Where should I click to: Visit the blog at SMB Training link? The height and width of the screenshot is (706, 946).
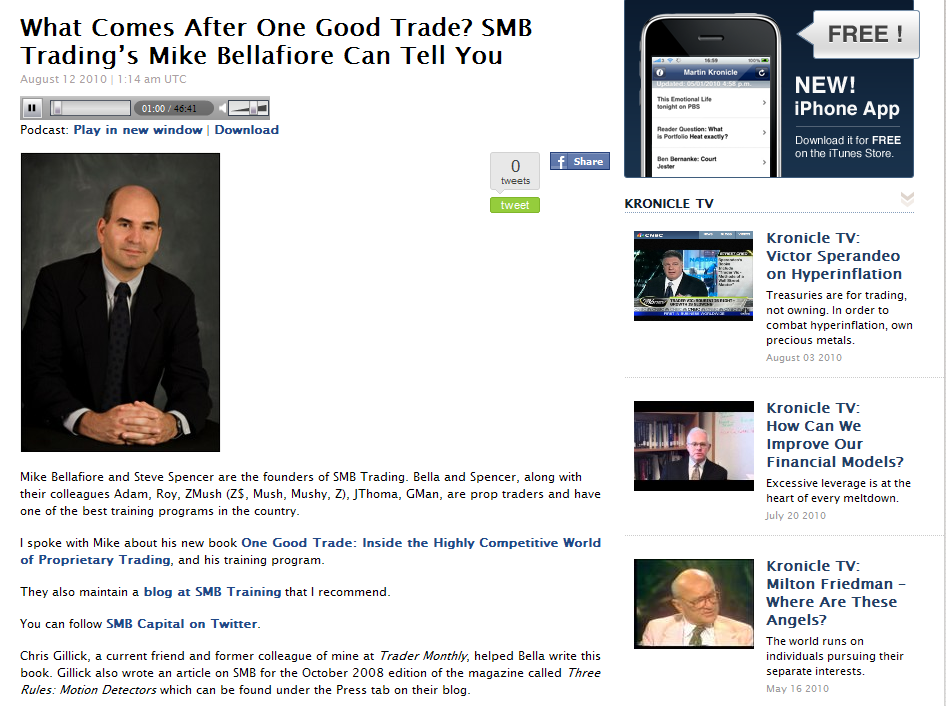tap(212, 592)
